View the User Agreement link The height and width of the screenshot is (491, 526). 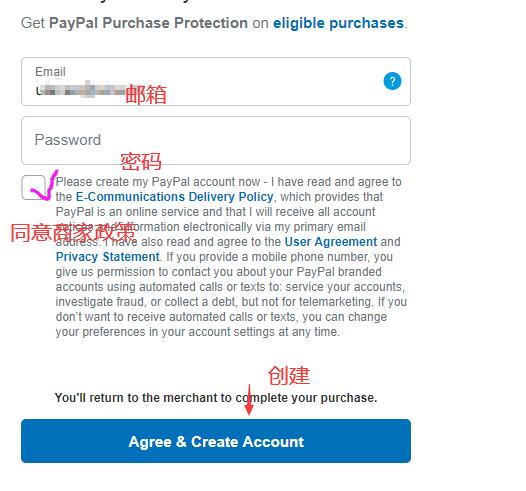point(331,241)
